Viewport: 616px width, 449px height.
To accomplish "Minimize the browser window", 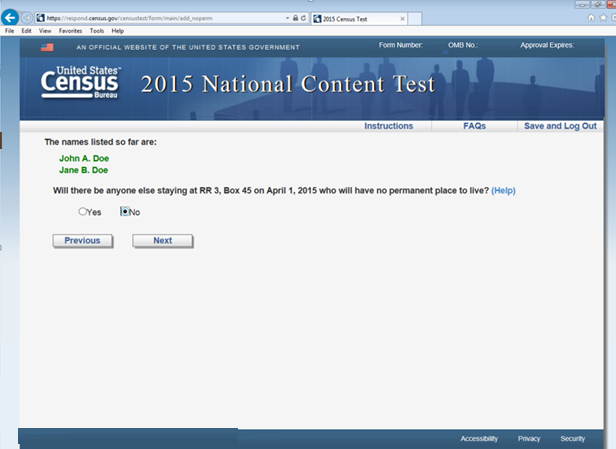I will (581, 4).
